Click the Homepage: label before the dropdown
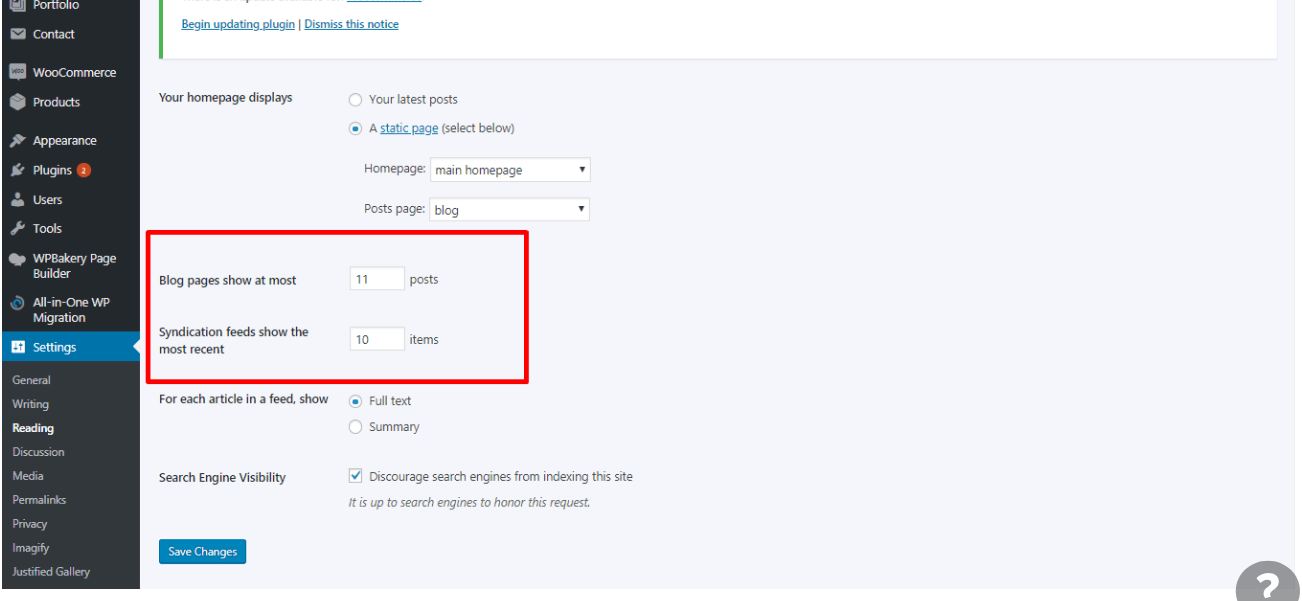This screenshot has width=1302, height=601. click(x=395, y=169)
